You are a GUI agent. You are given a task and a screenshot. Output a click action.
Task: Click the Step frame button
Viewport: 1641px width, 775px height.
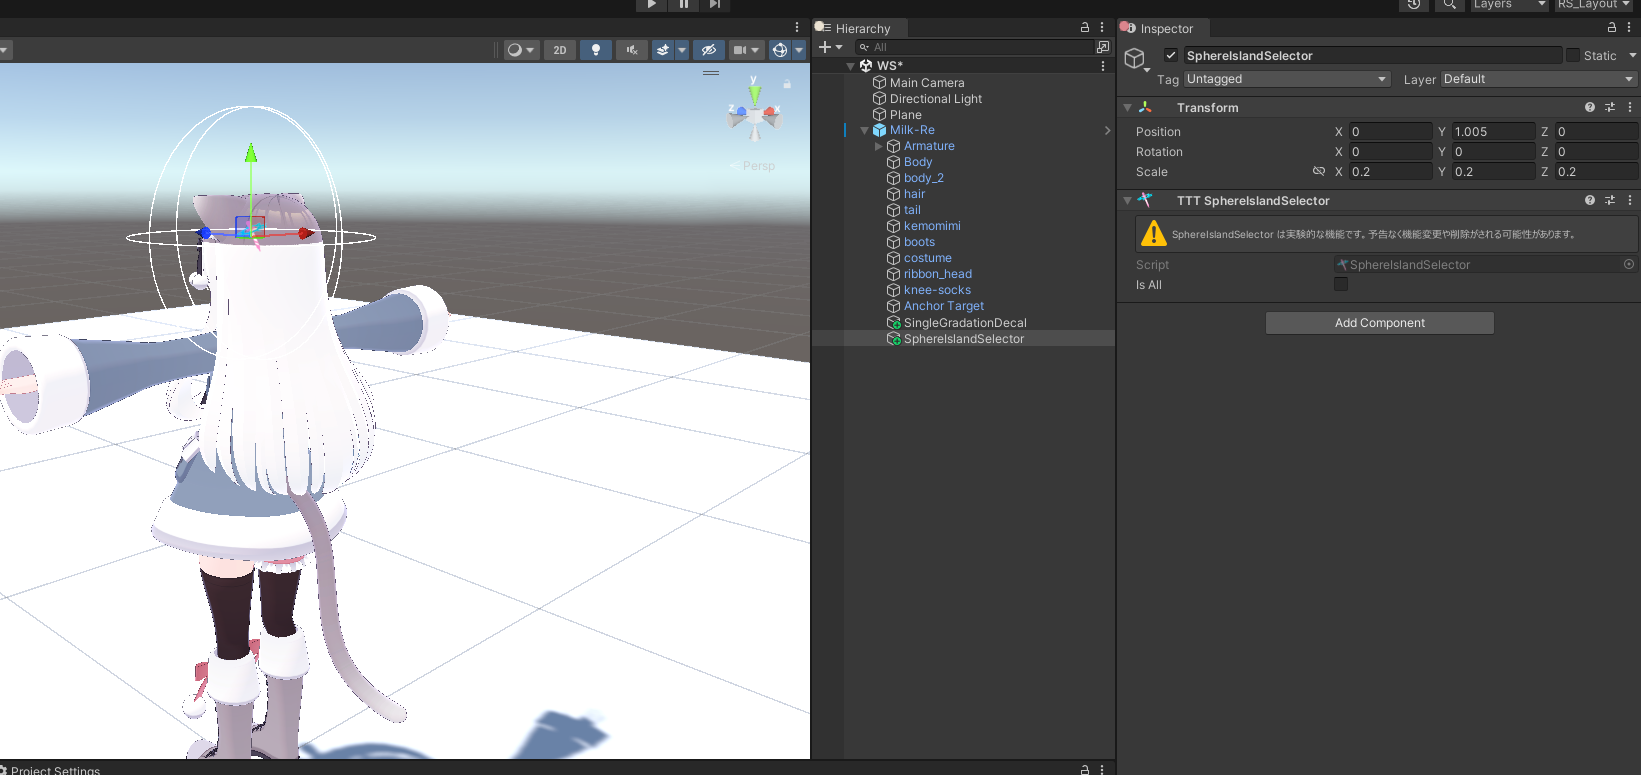(x=714, y=5)
